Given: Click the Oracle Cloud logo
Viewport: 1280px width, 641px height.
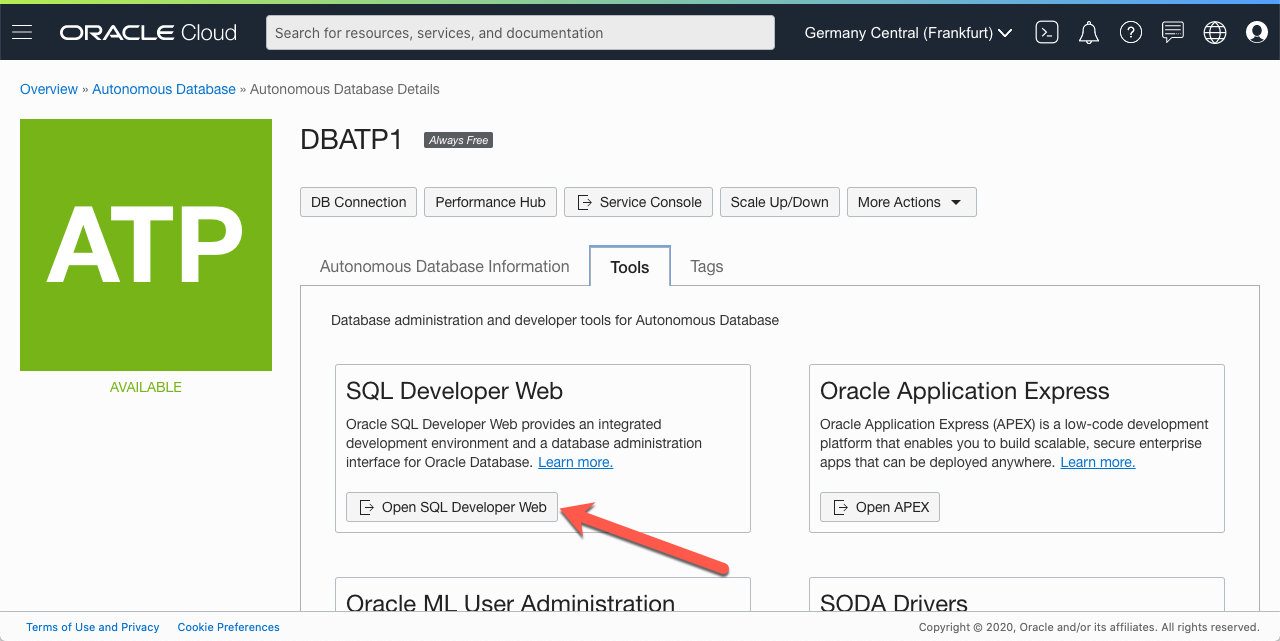Looking at the screenshot, I should (x=148, y=33).
